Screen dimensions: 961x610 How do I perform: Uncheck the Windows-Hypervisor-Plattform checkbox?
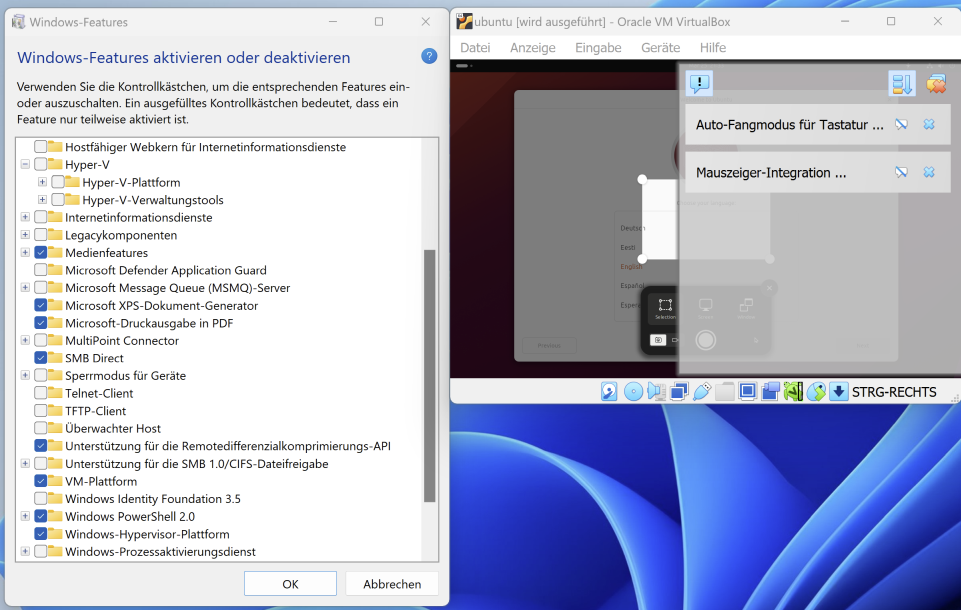(x=40, y=534)
